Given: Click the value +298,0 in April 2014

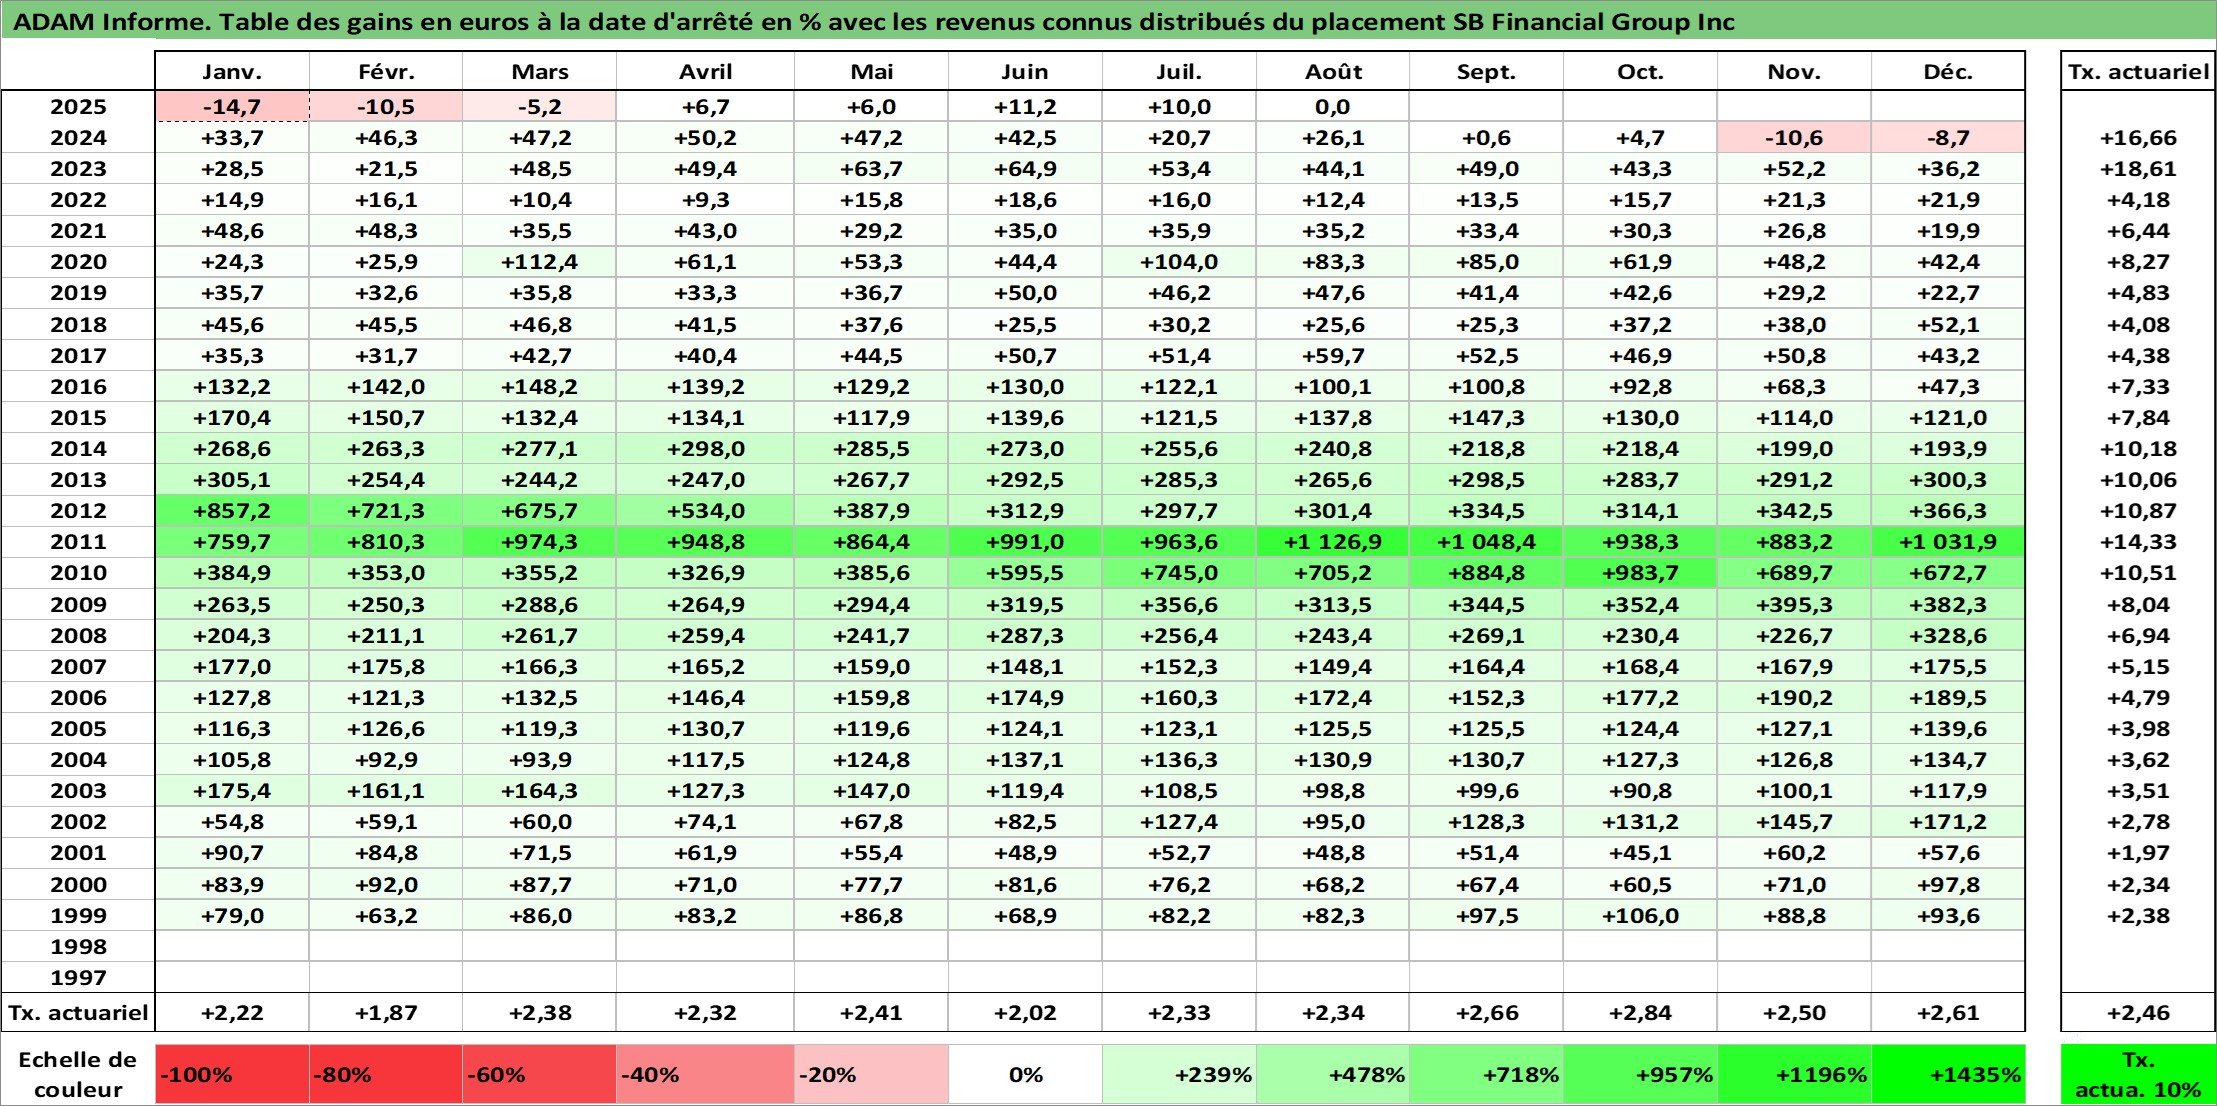Looking at the screenshot, I should coord(705,449).
